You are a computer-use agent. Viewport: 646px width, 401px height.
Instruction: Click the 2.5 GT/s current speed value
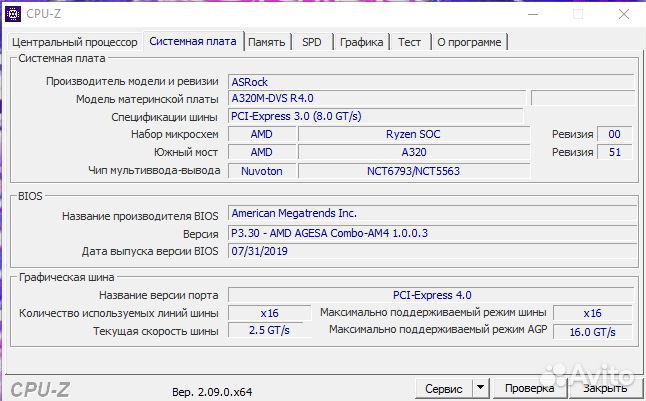pyautogui.click(x=269, y=331)
